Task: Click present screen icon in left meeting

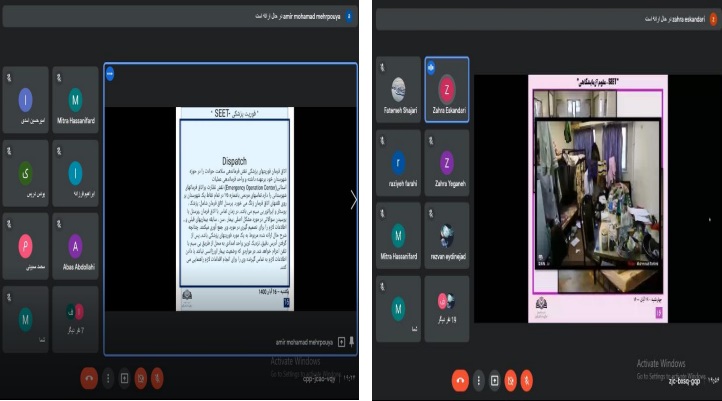Action: click(124, 380)
